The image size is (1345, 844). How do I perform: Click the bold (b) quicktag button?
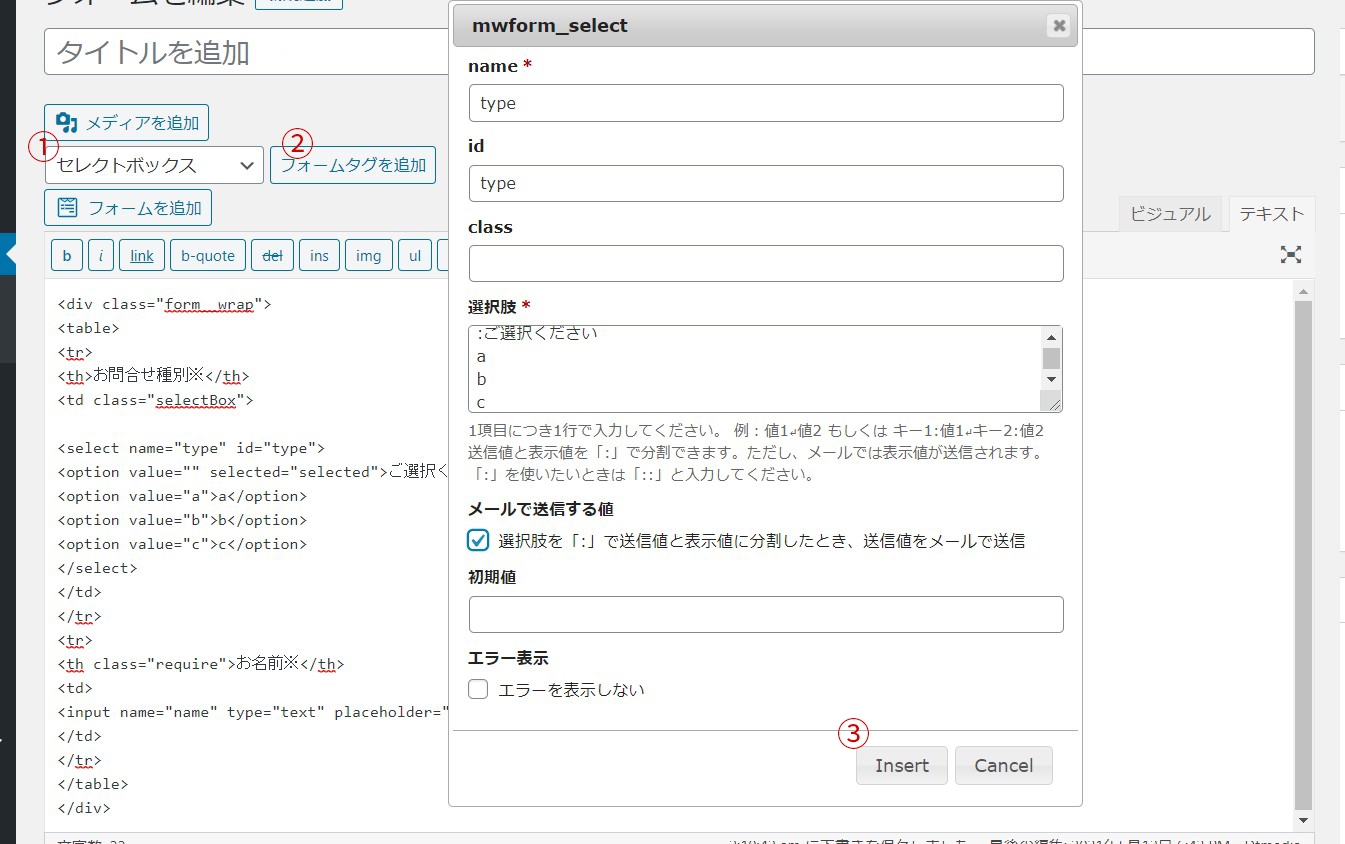click(66, 256)
